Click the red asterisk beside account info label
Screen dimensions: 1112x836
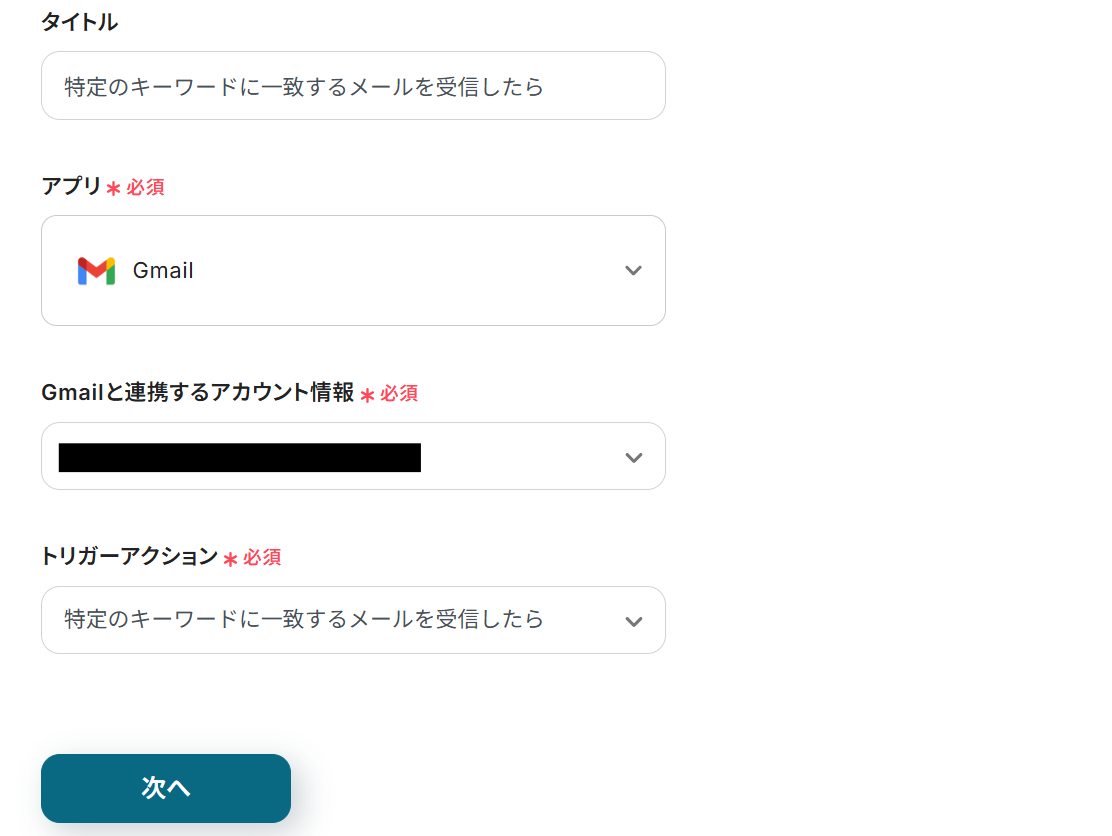(367, 395)
